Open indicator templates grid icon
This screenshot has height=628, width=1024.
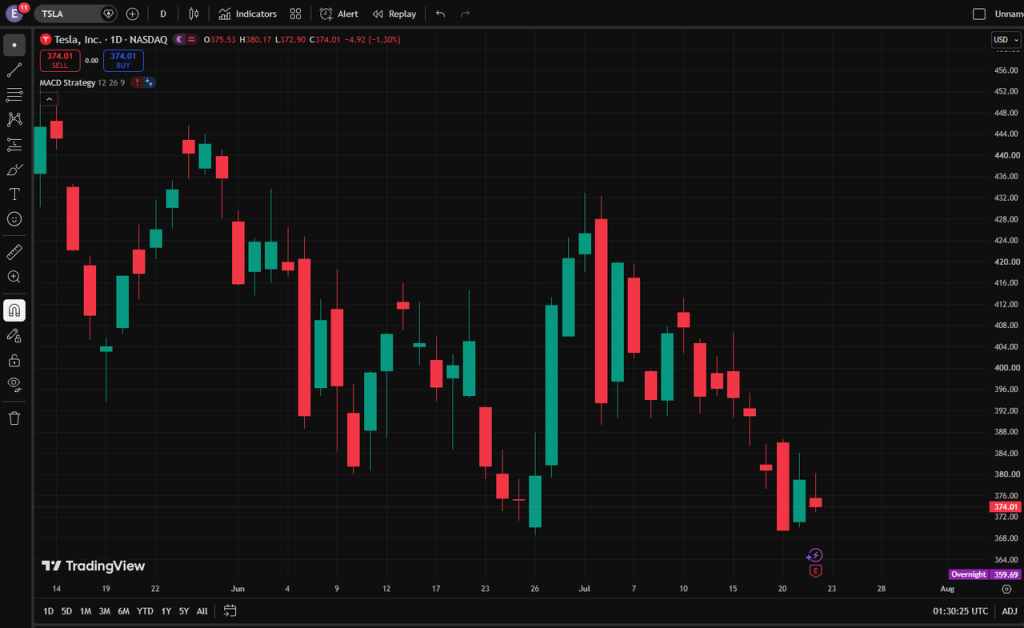[296, 14]
